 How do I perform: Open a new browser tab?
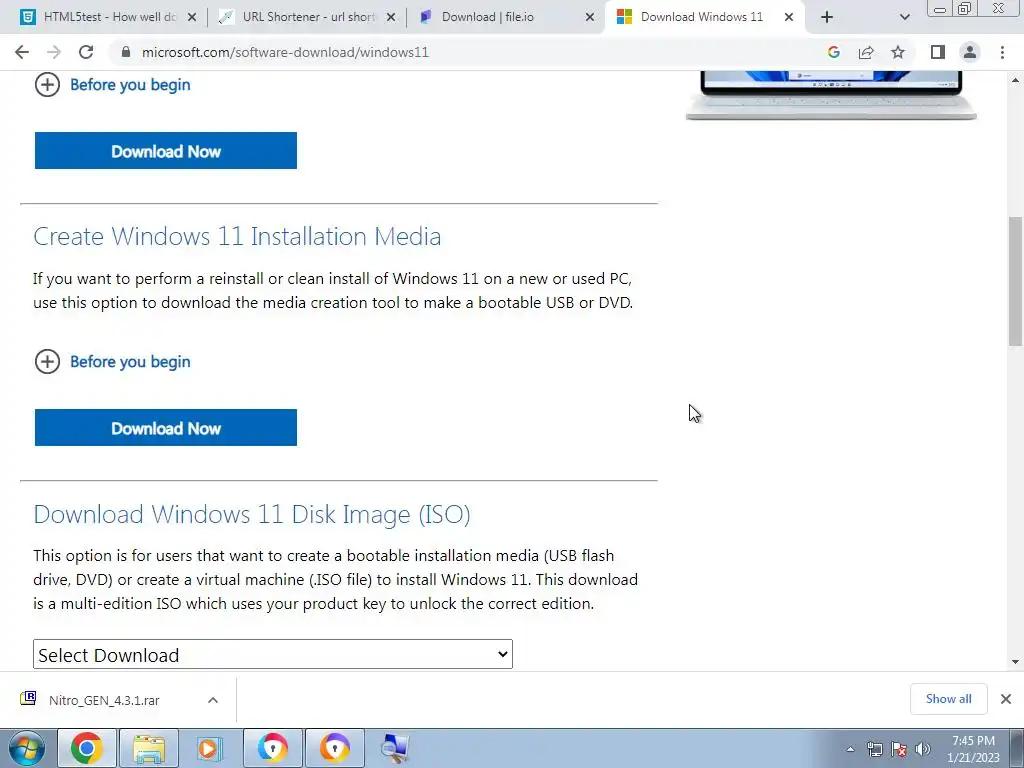(827, 17)
